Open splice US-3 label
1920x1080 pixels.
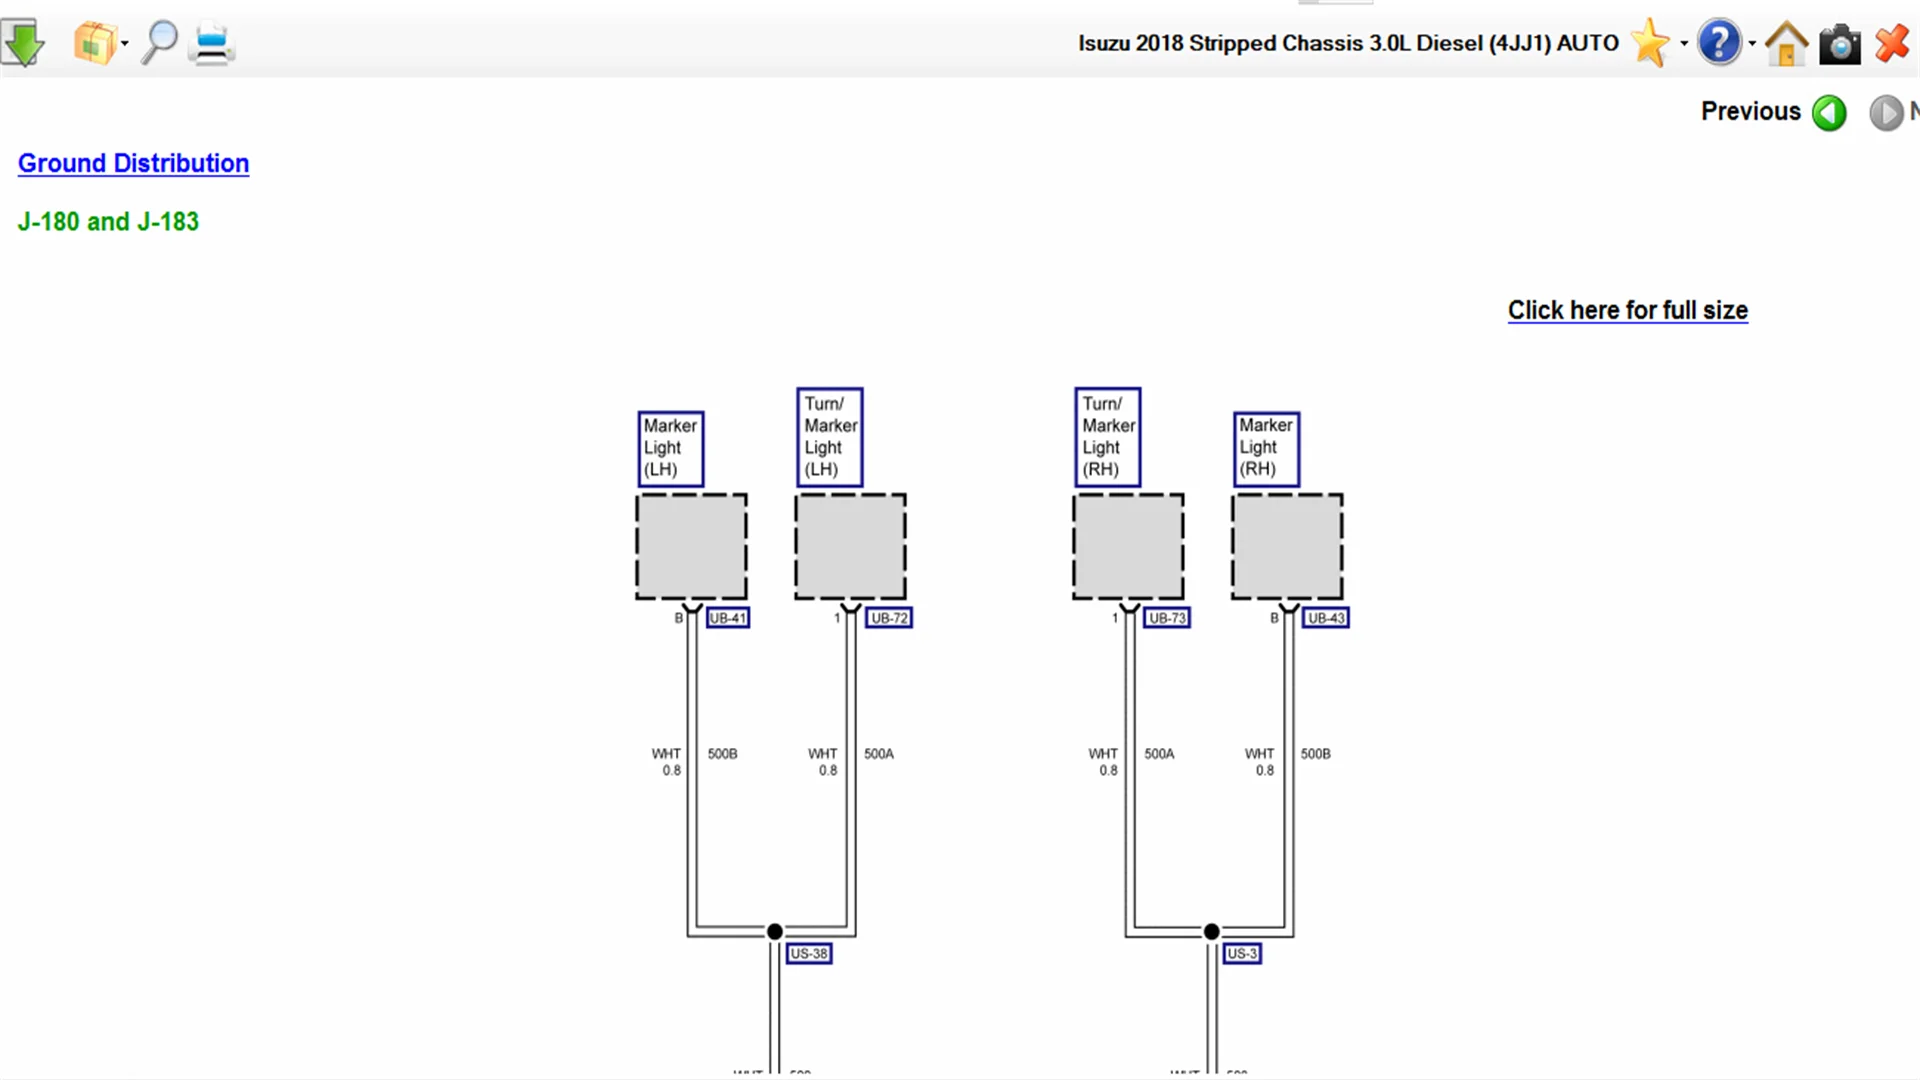(1241, 954)
